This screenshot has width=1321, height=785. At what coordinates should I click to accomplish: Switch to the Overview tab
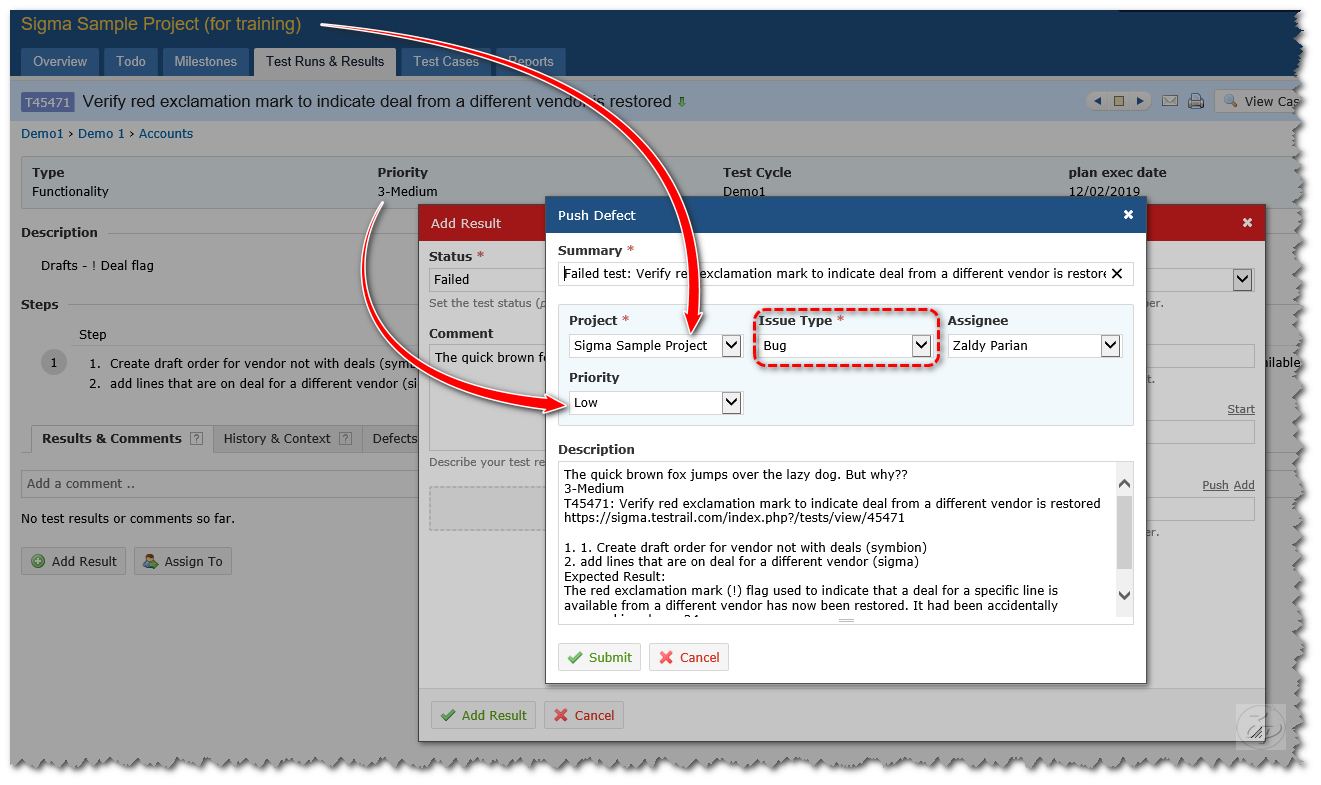60,62
